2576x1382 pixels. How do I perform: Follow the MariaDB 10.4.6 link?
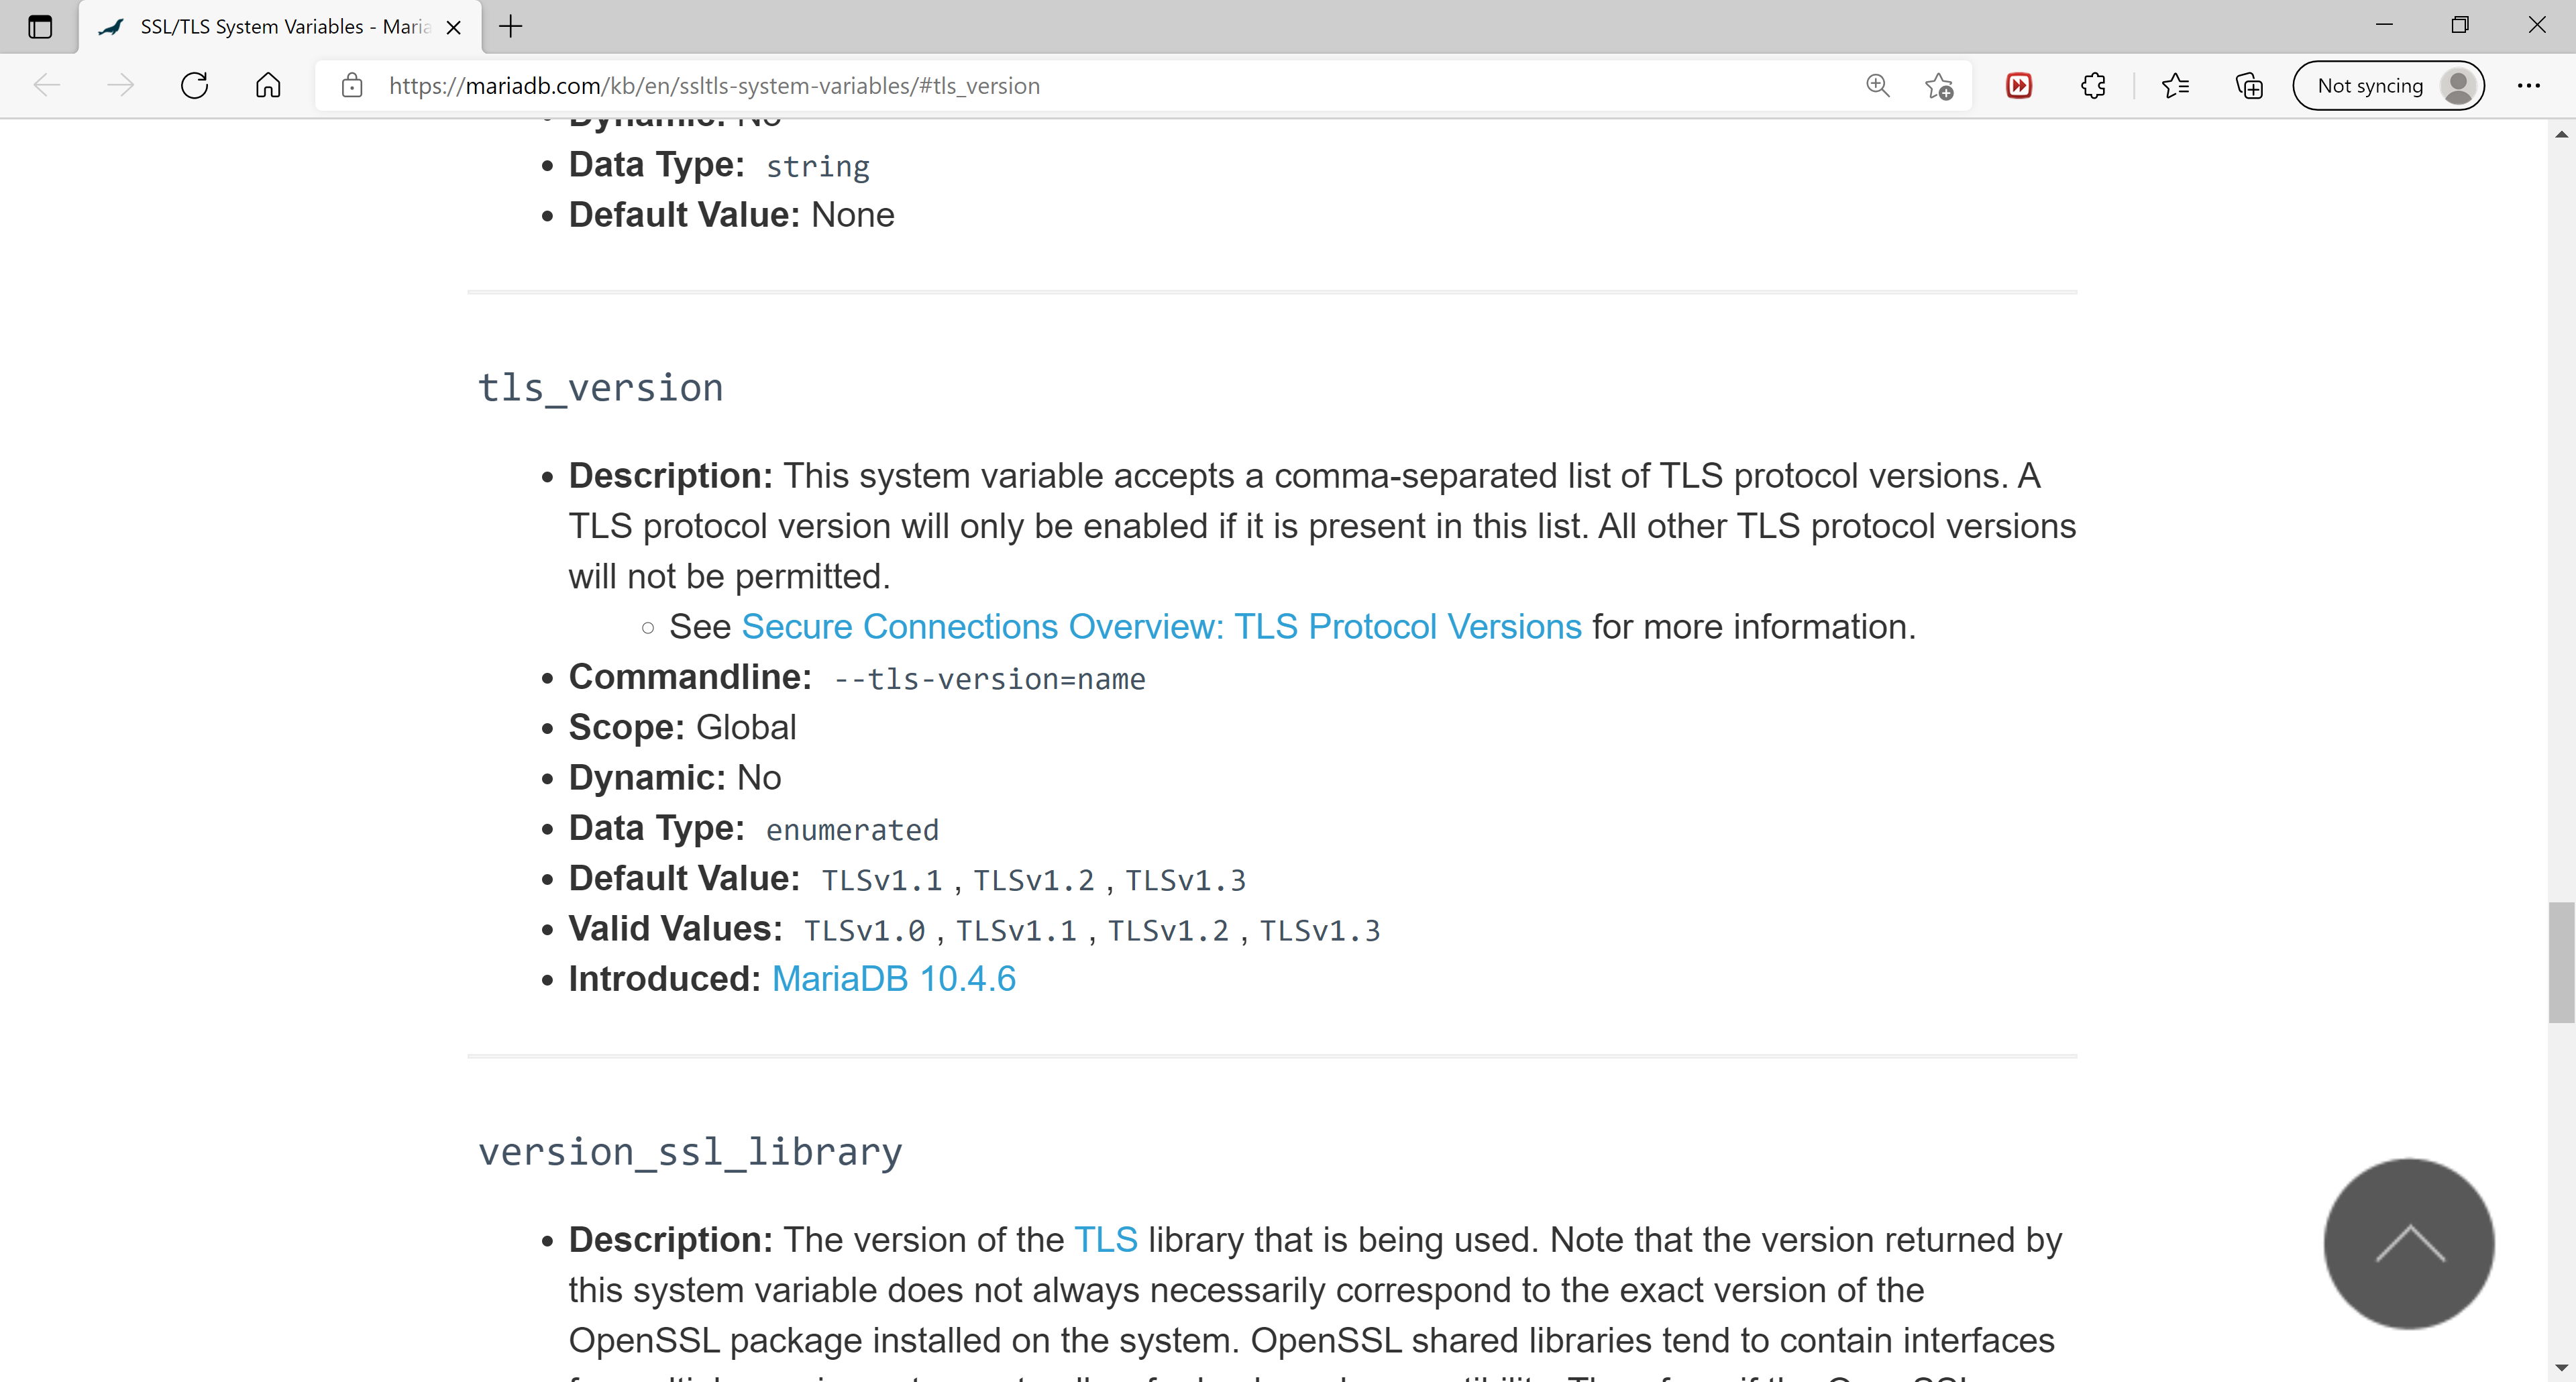[893, 979]
